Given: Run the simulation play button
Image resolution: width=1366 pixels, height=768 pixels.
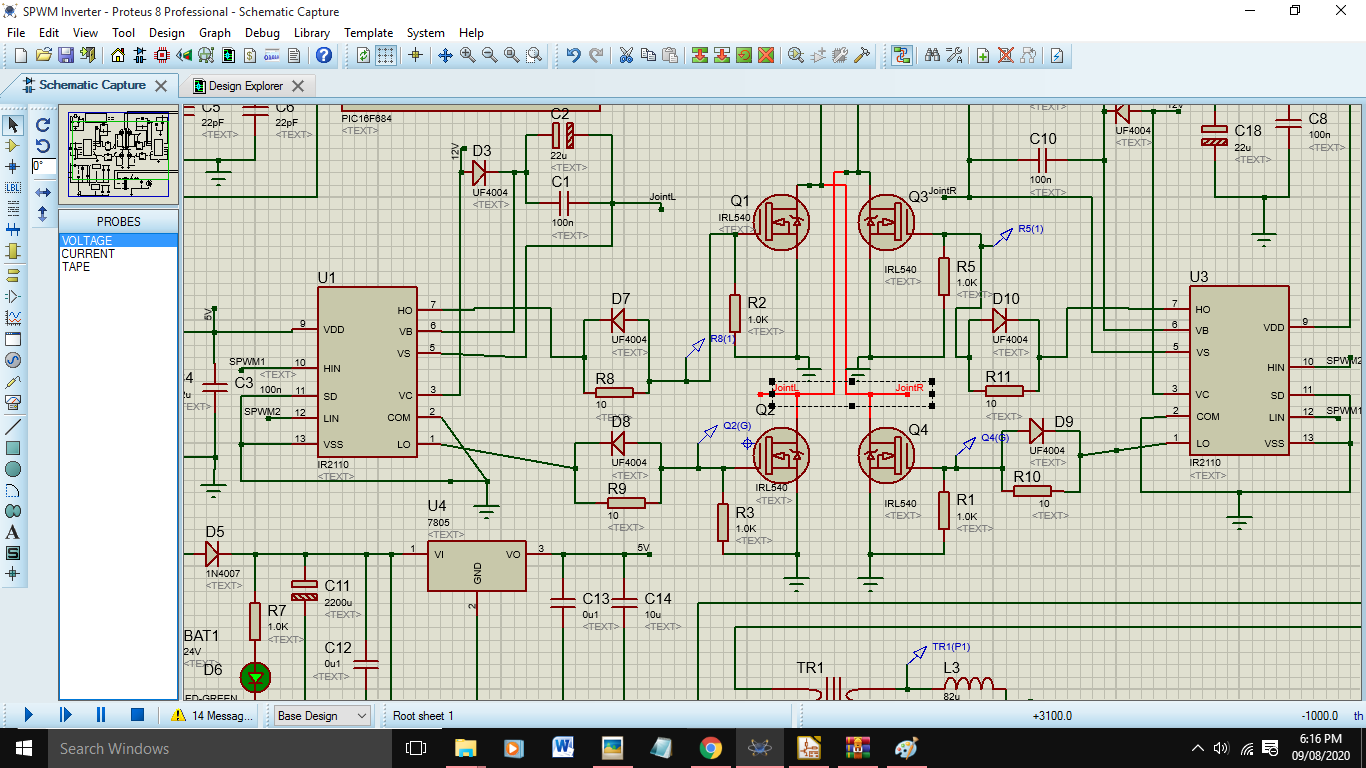Looking at the screenshot, I should (x=28, y=715).
